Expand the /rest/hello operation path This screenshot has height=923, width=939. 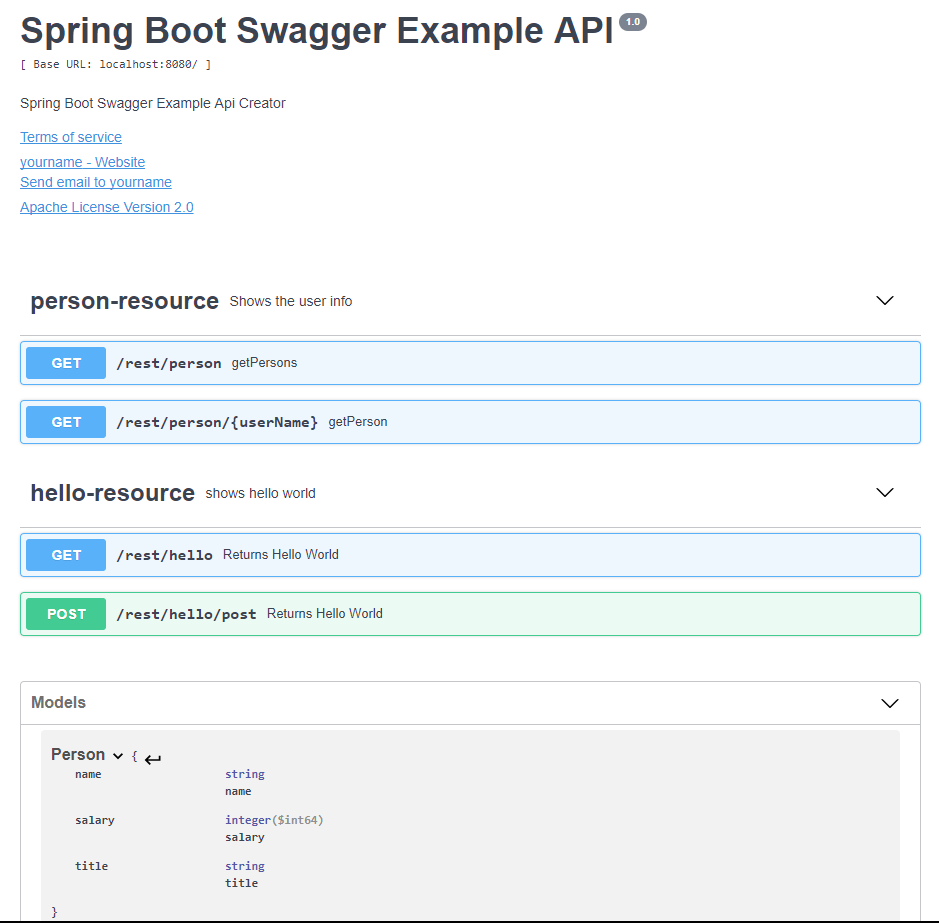164,555
